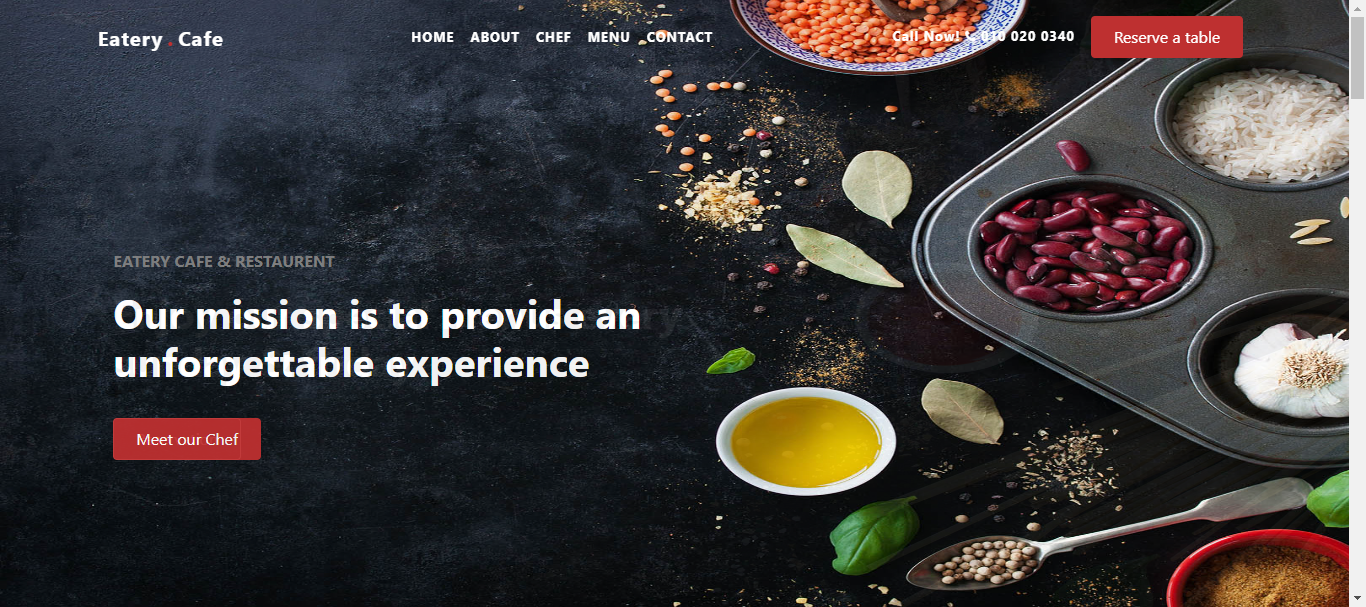
Task: Click the Call Now! text
Action: click(926, 36)
